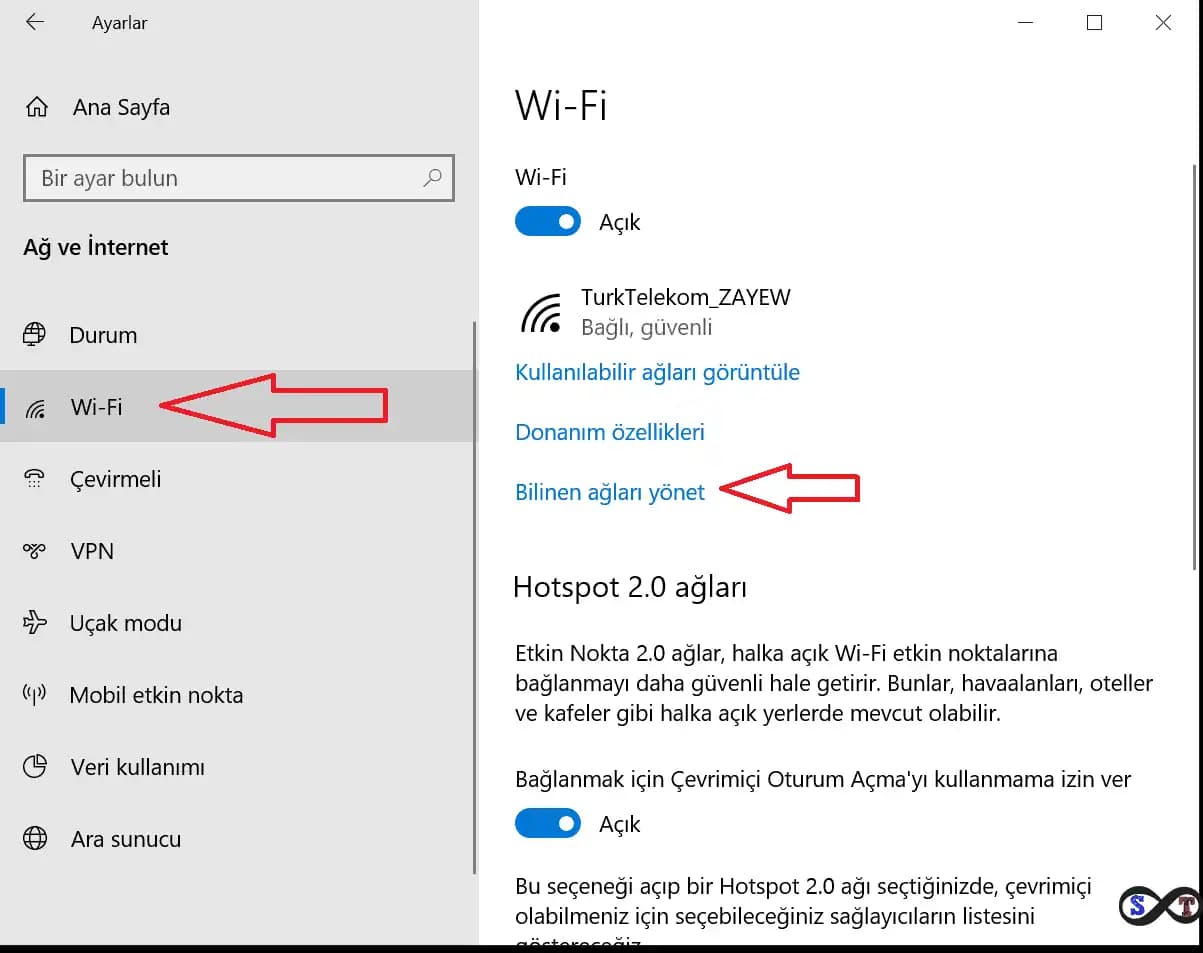Open Kullanılabilir ağları görüntüle link

[657, 372]
